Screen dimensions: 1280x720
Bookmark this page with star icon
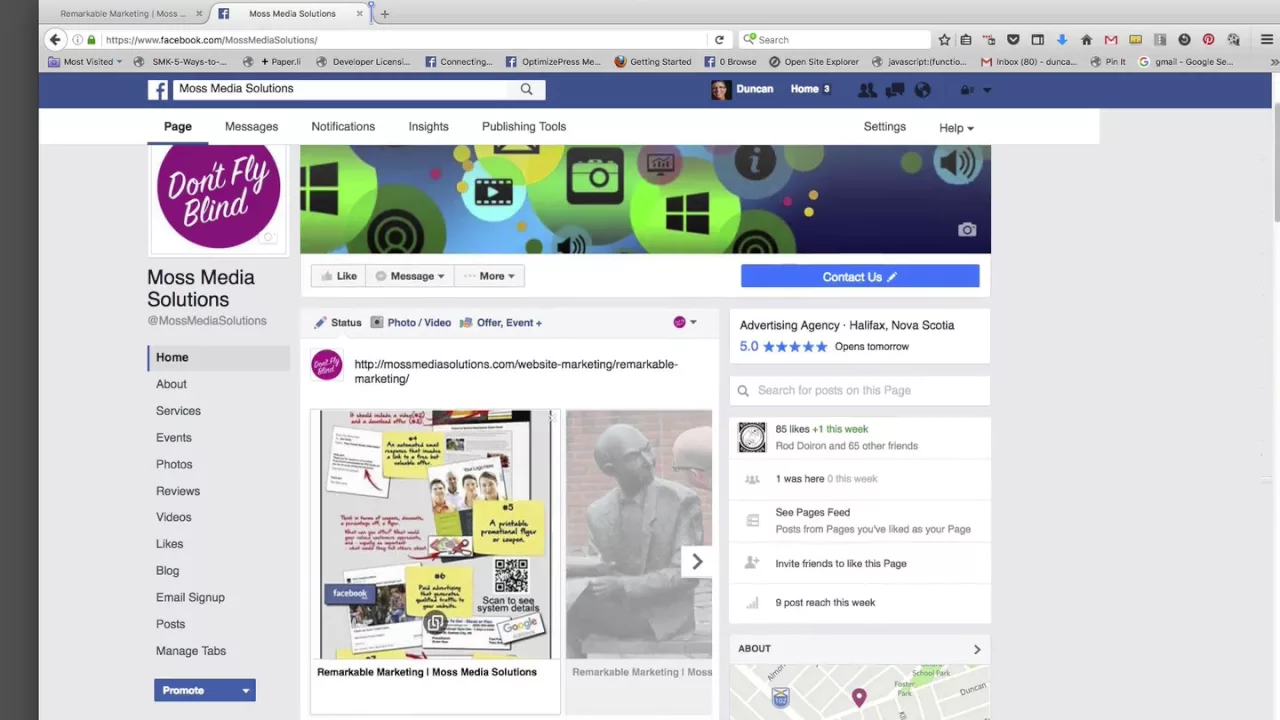click(944, 40)
